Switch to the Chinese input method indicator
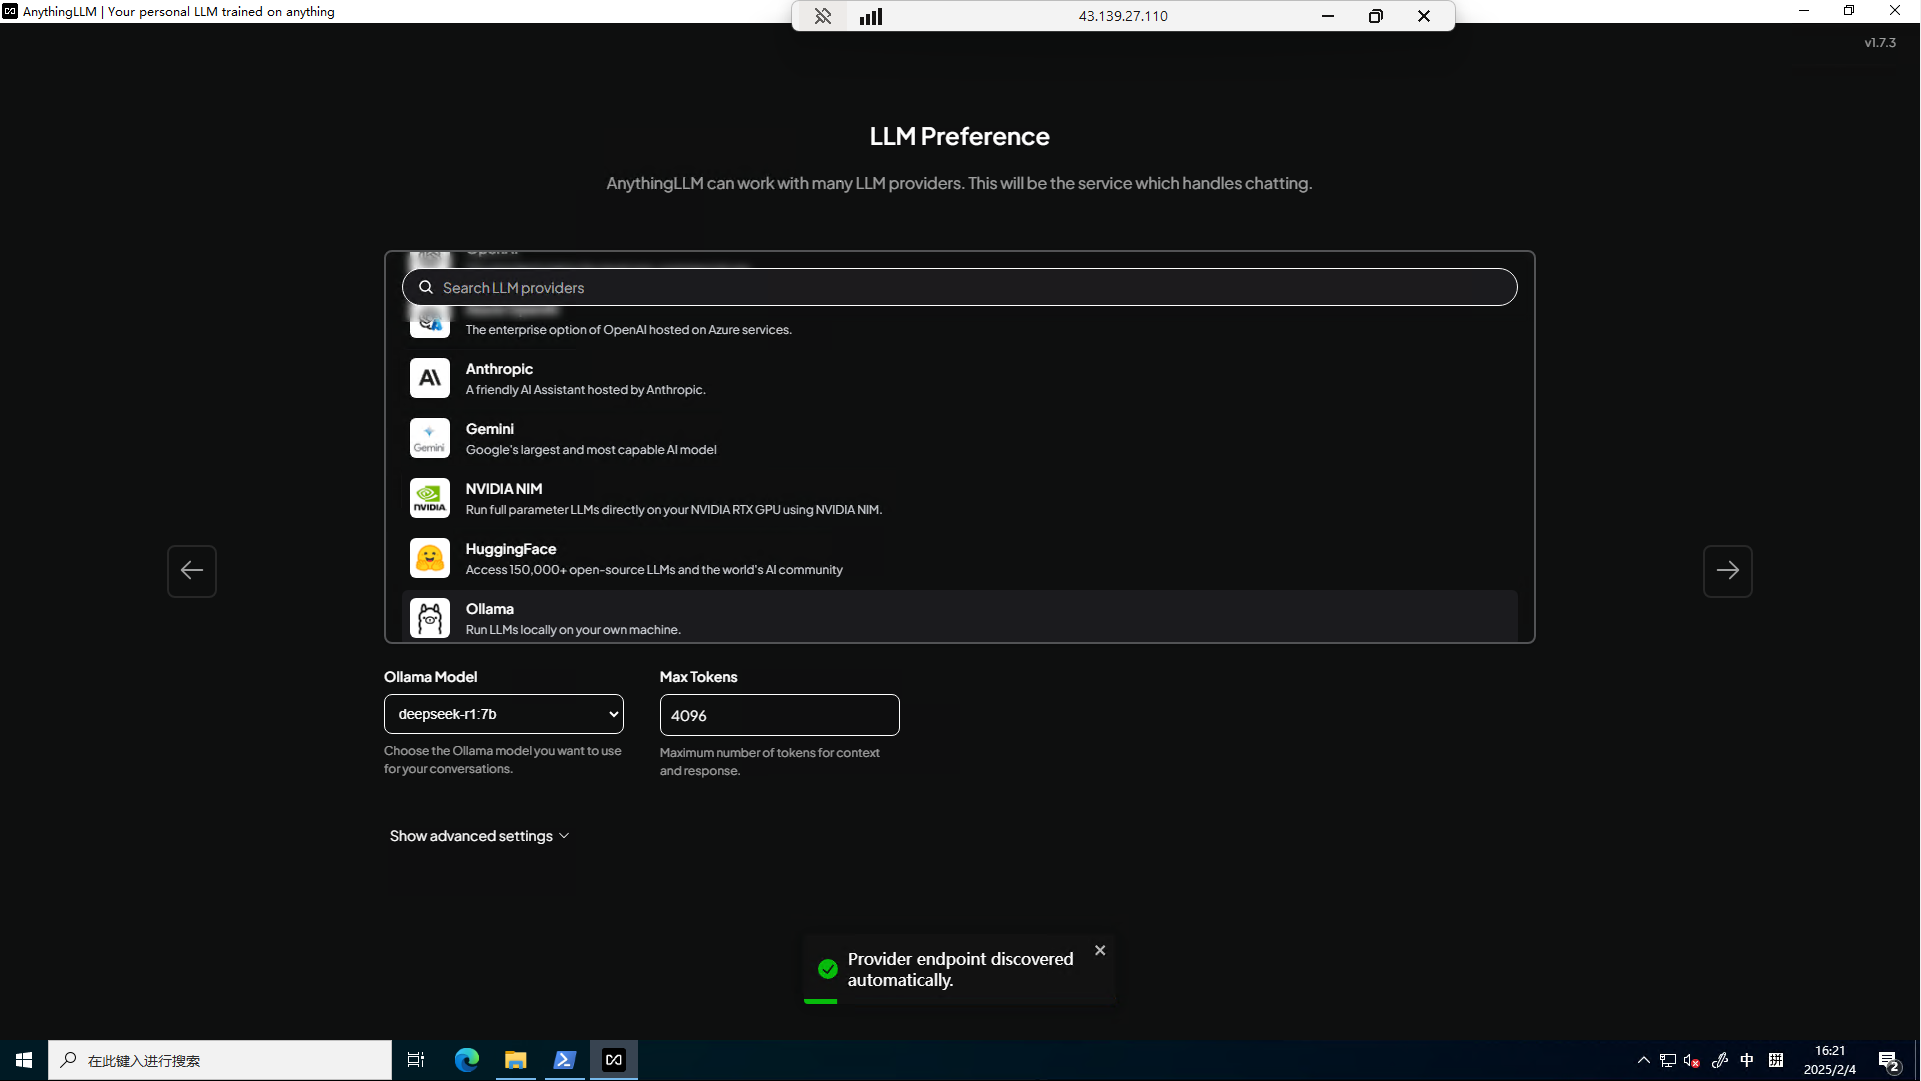This screenshot has height=1081, width=1921. pyautogui.click(x=1748, y=1060)
